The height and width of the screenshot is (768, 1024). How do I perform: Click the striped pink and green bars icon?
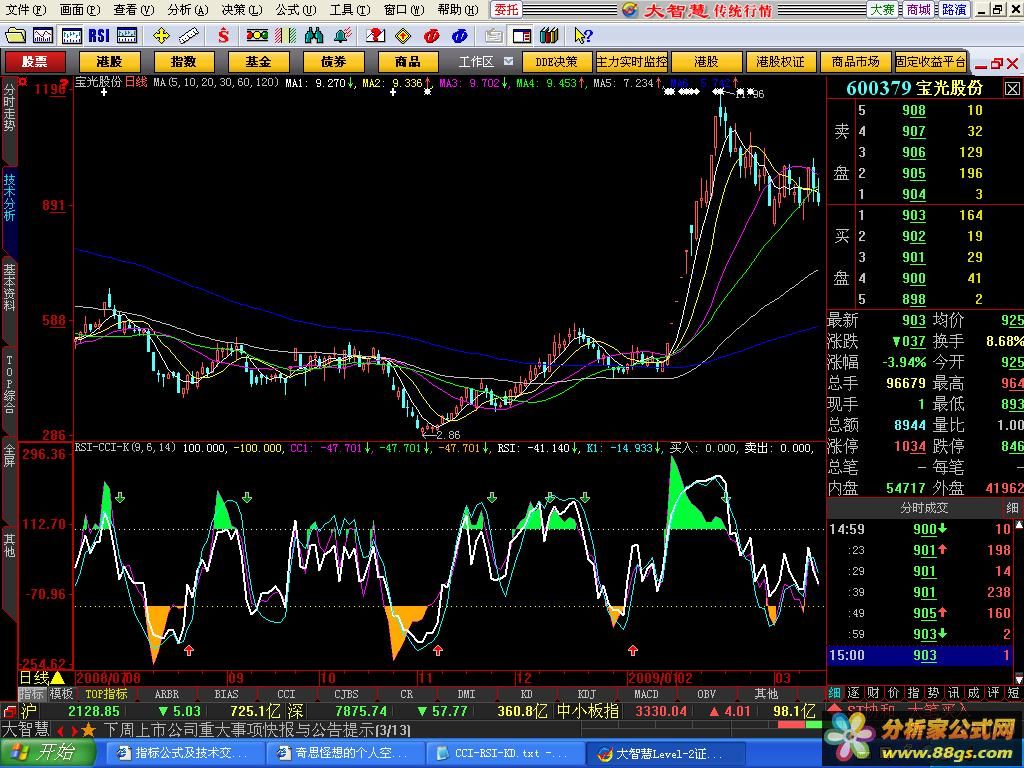(x=285, y=35)
